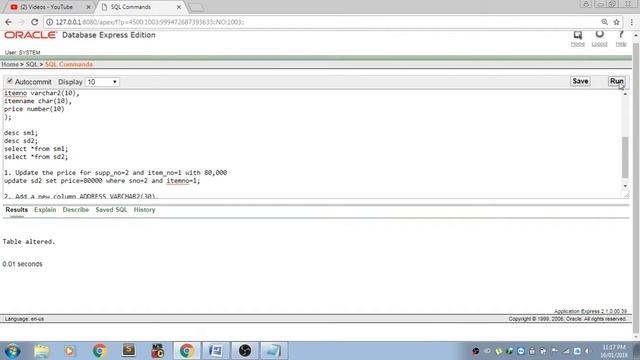Open the Windows Start menu
Image resolution: width=640 pixels, height=360 pixels.
click(x=12, y=351)
